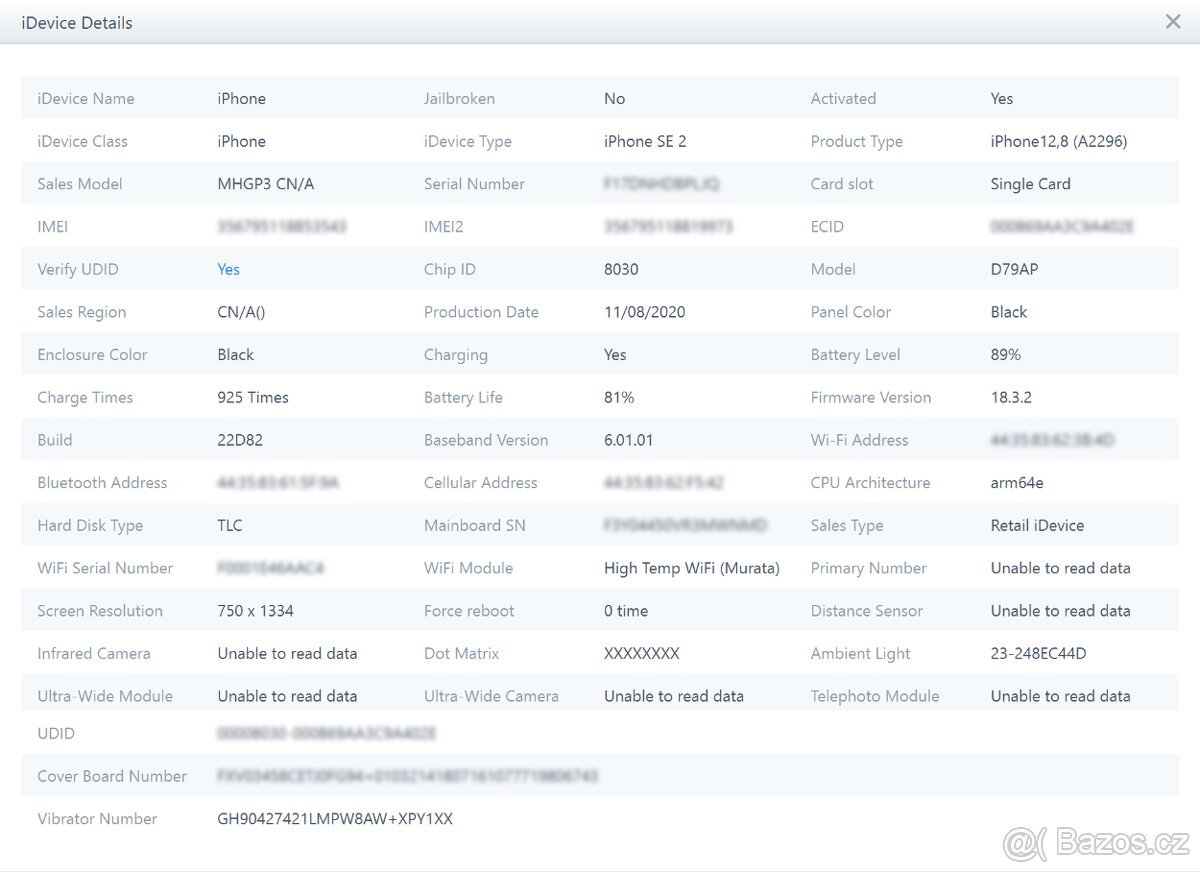Click the blue Verify UDID 'Yes' link
1200x872 pixels.
228,269
